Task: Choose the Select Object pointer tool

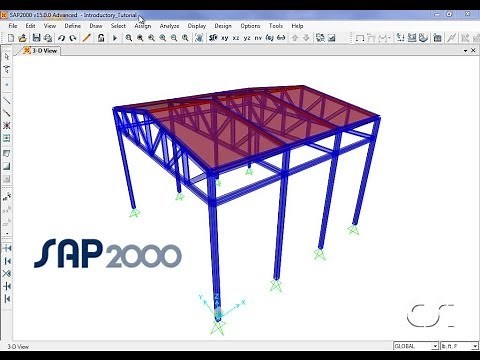Action: click(x=7, y=57)
